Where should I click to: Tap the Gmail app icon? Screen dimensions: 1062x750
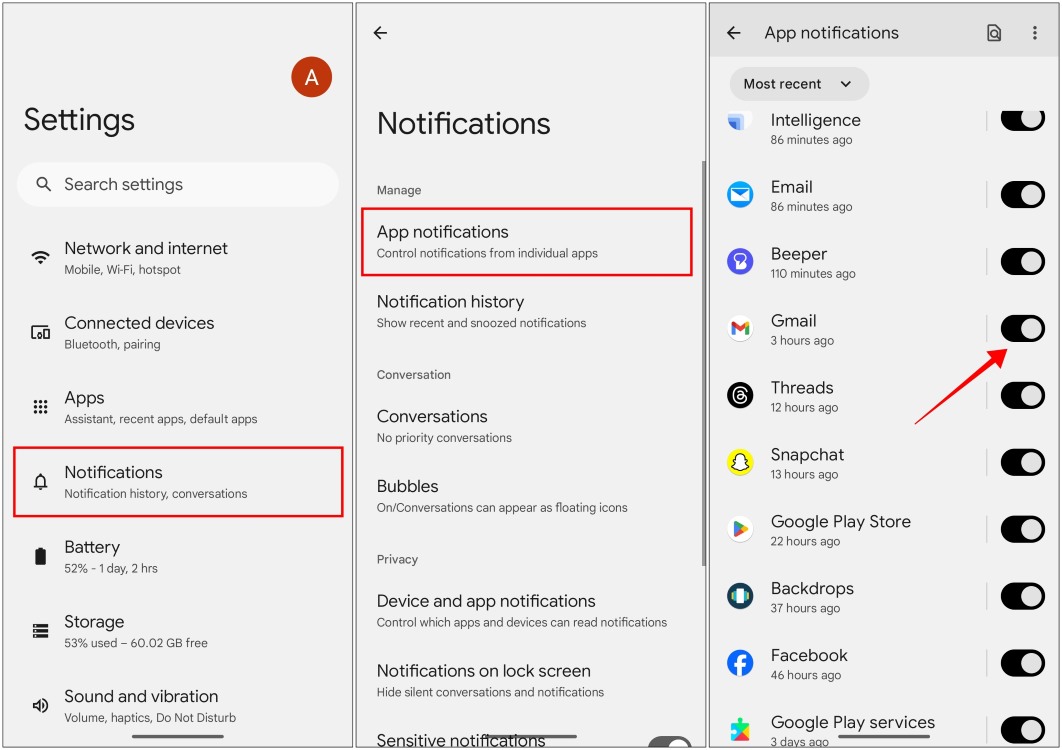coord(740,329)
